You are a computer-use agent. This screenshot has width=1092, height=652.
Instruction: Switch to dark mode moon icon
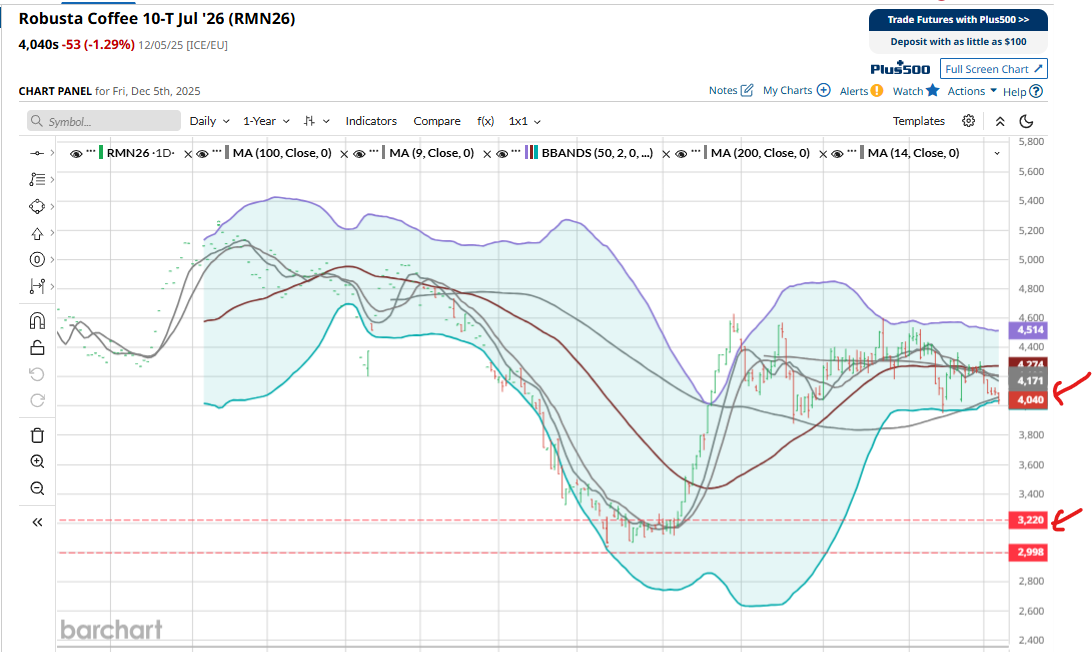[1026, 121]
